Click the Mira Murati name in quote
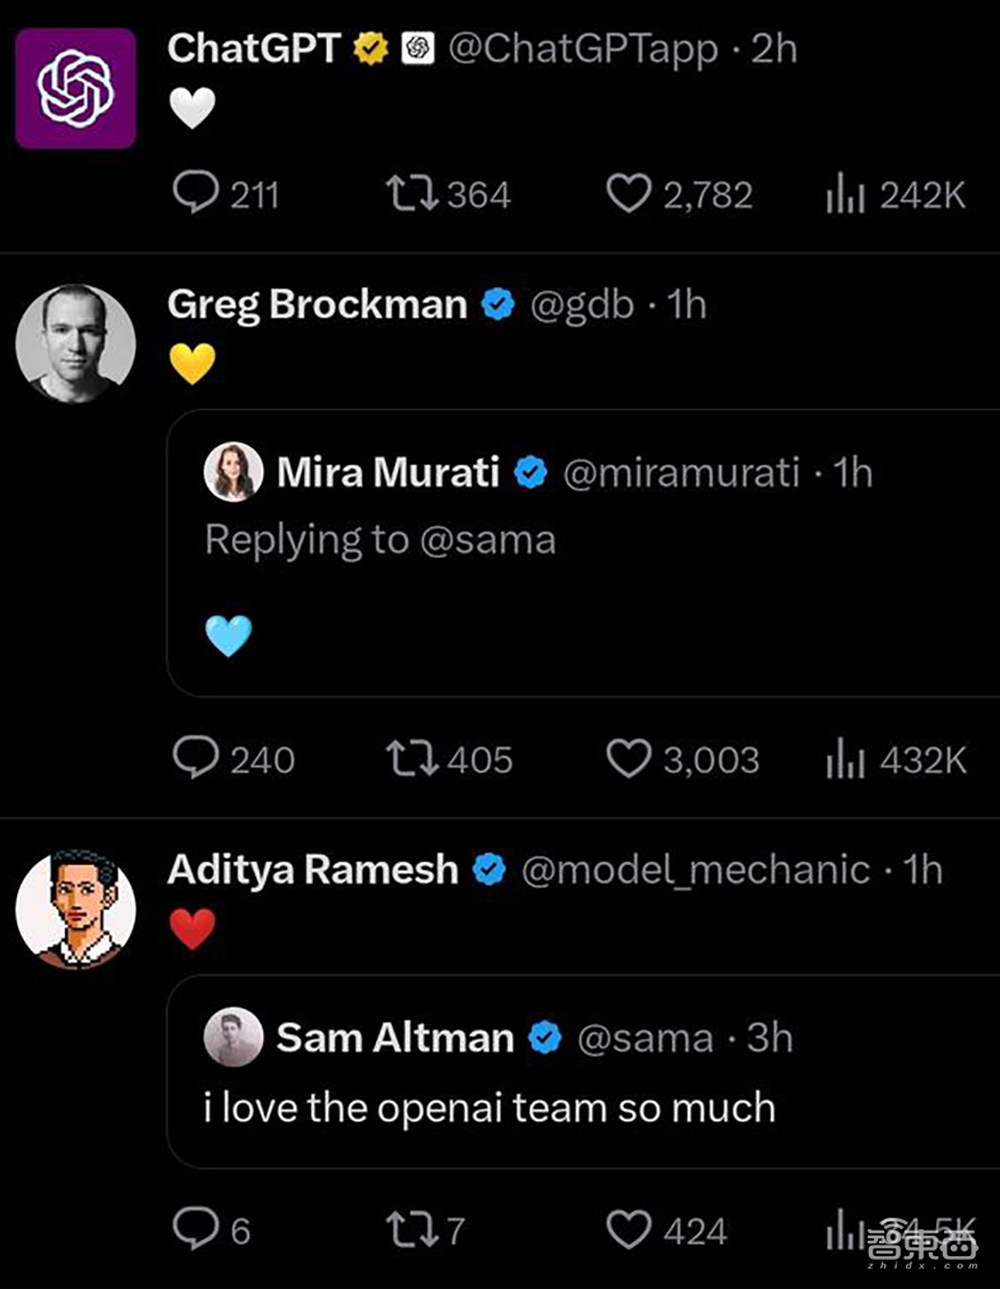This screenshot has width=1000, height=1289. coord(388,472)
